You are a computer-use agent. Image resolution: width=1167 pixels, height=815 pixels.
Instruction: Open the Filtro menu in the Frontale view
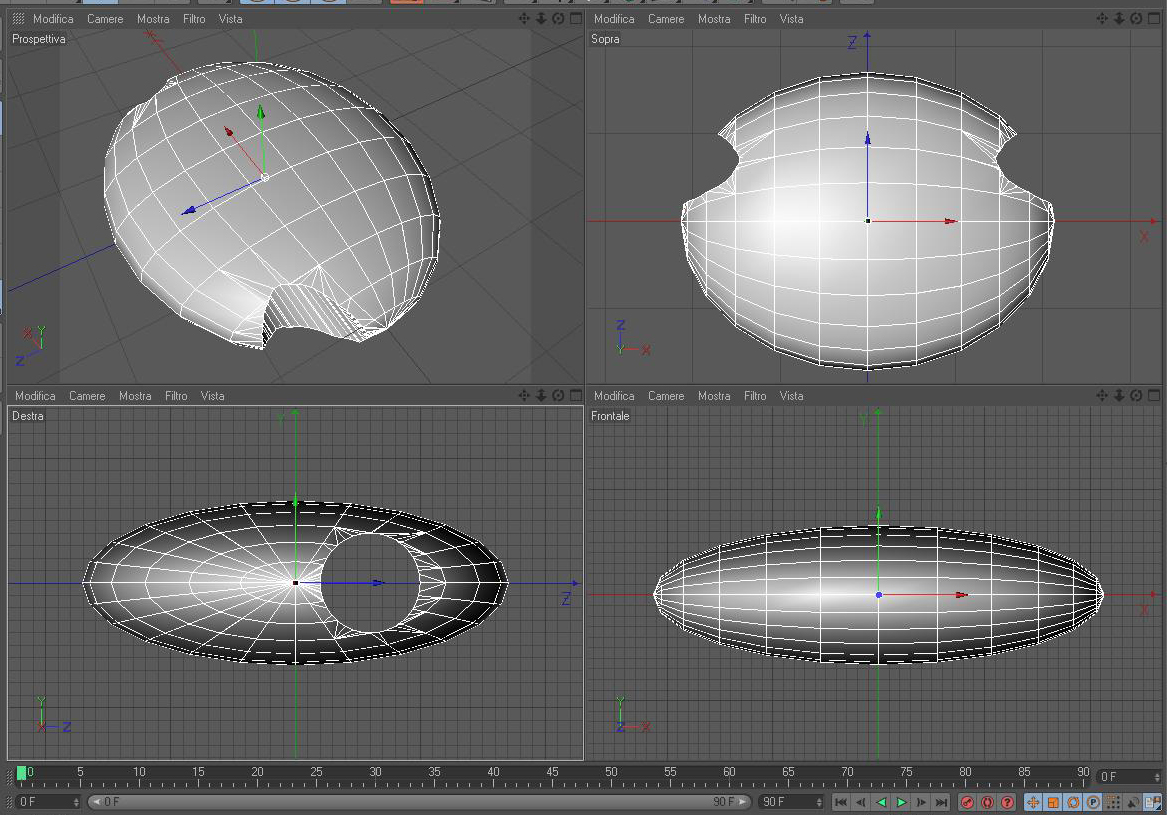click(x=755, y=396)
